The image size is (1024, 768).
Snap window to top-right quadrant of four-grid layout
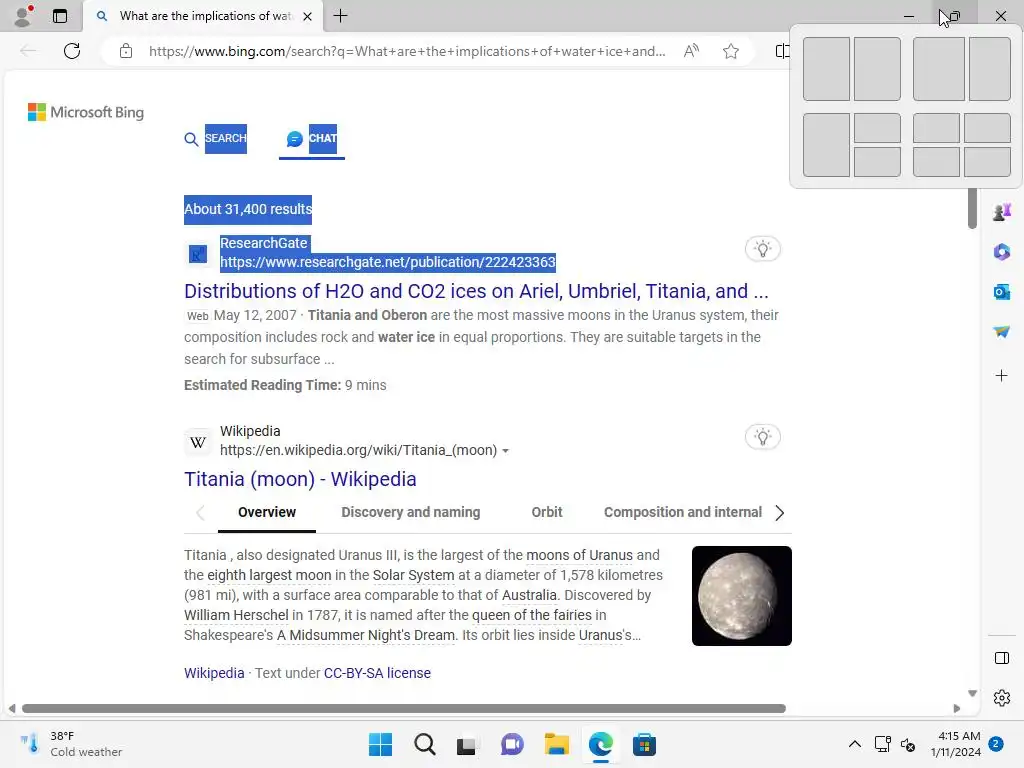[987, 127]
